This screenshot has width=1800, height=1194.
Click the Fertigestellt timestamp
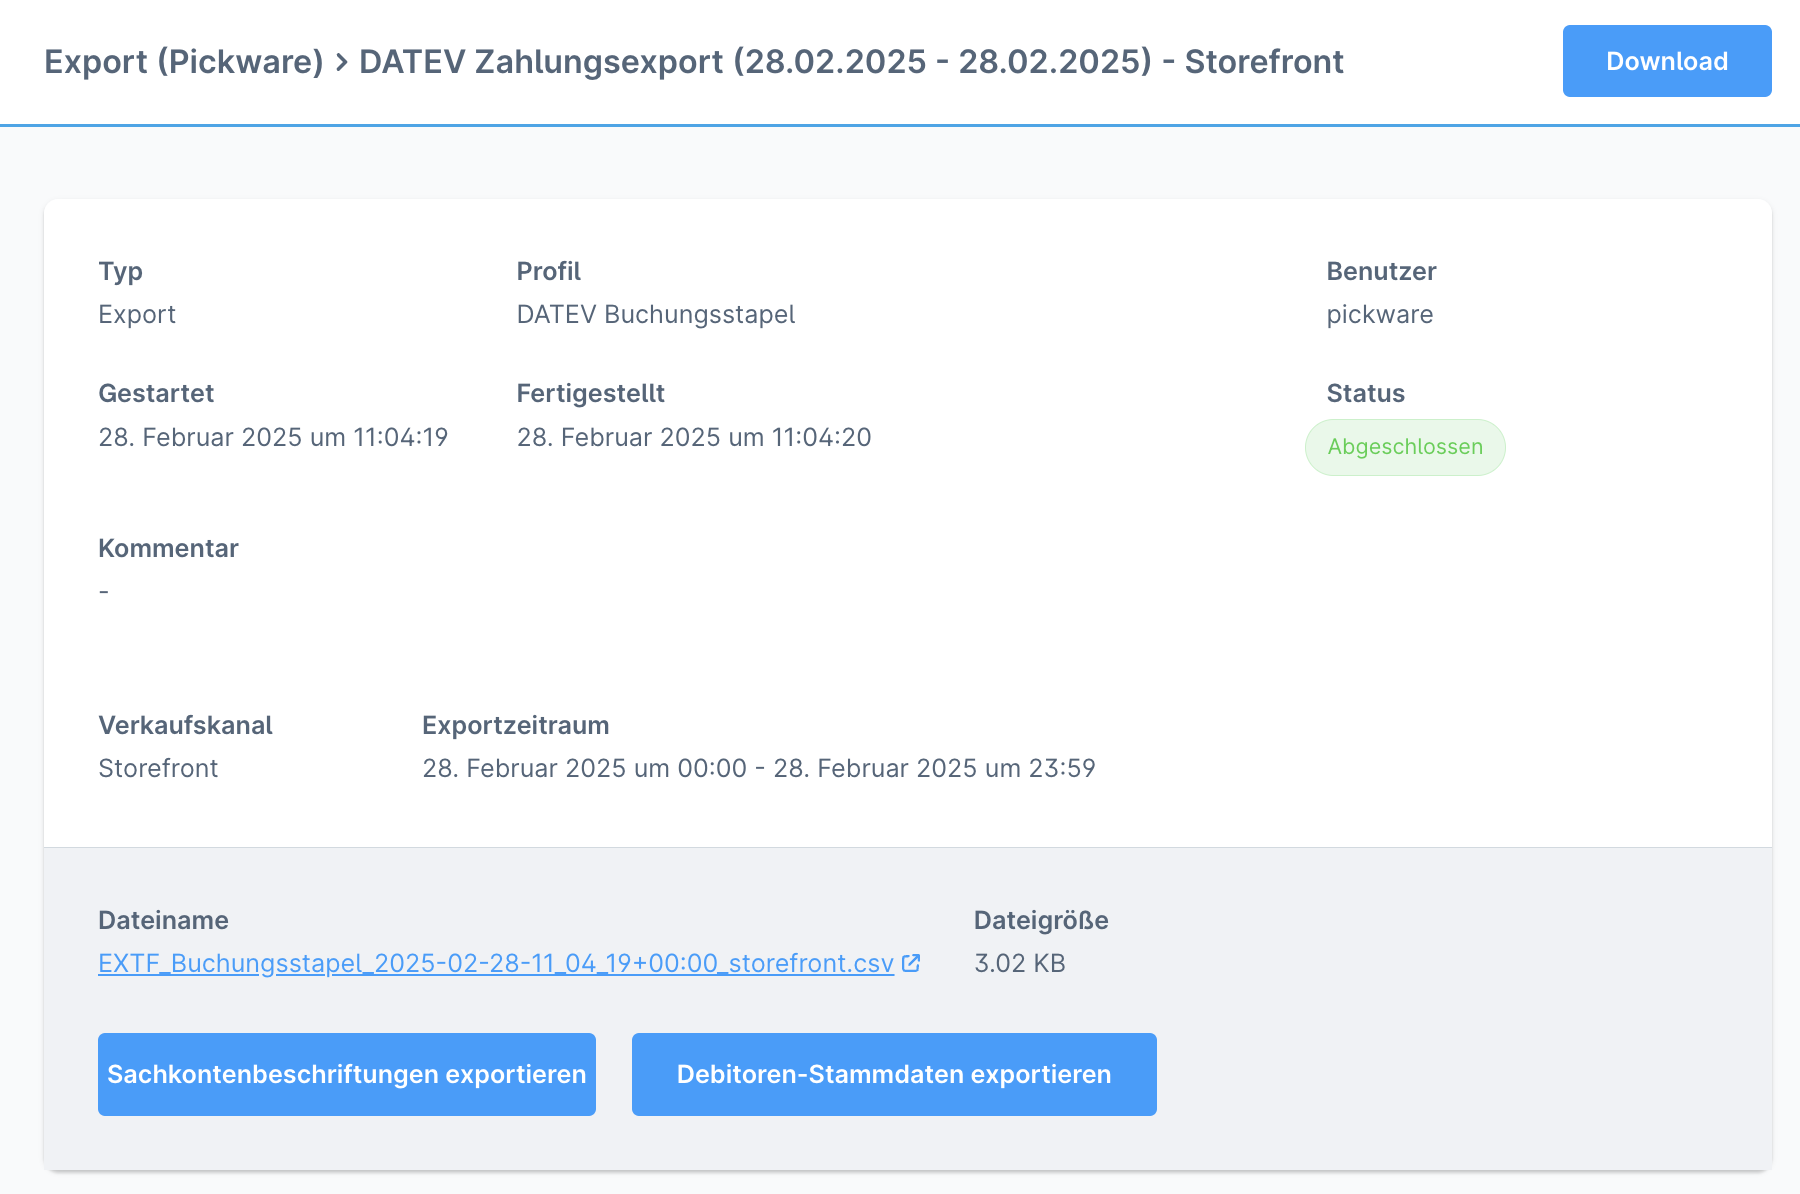tap(693, 437)
